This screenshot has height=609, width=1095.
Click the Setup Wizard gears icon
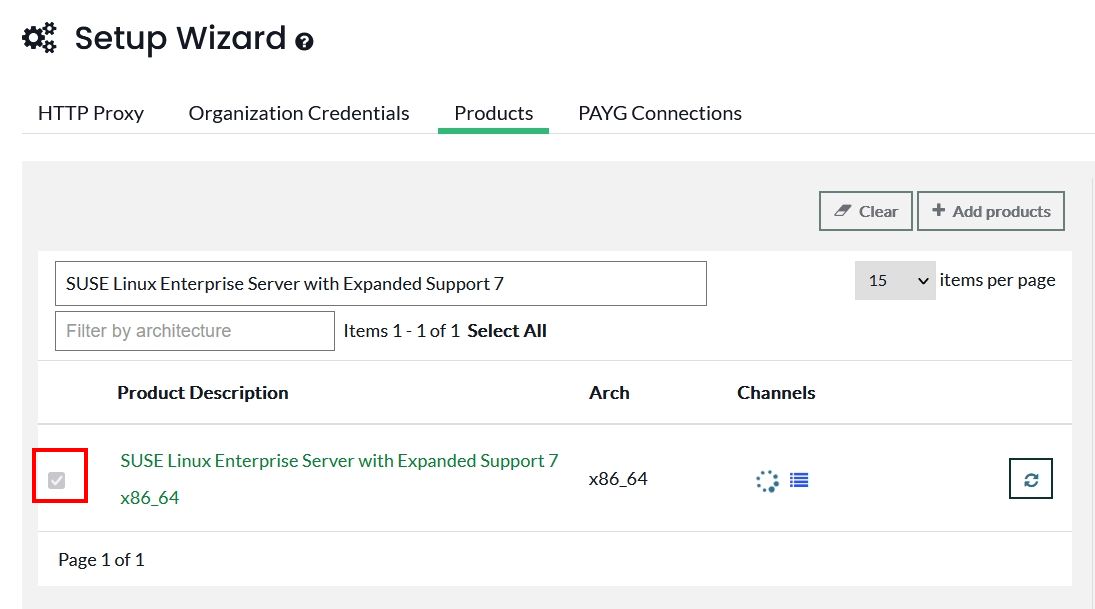tap(40, 38)
